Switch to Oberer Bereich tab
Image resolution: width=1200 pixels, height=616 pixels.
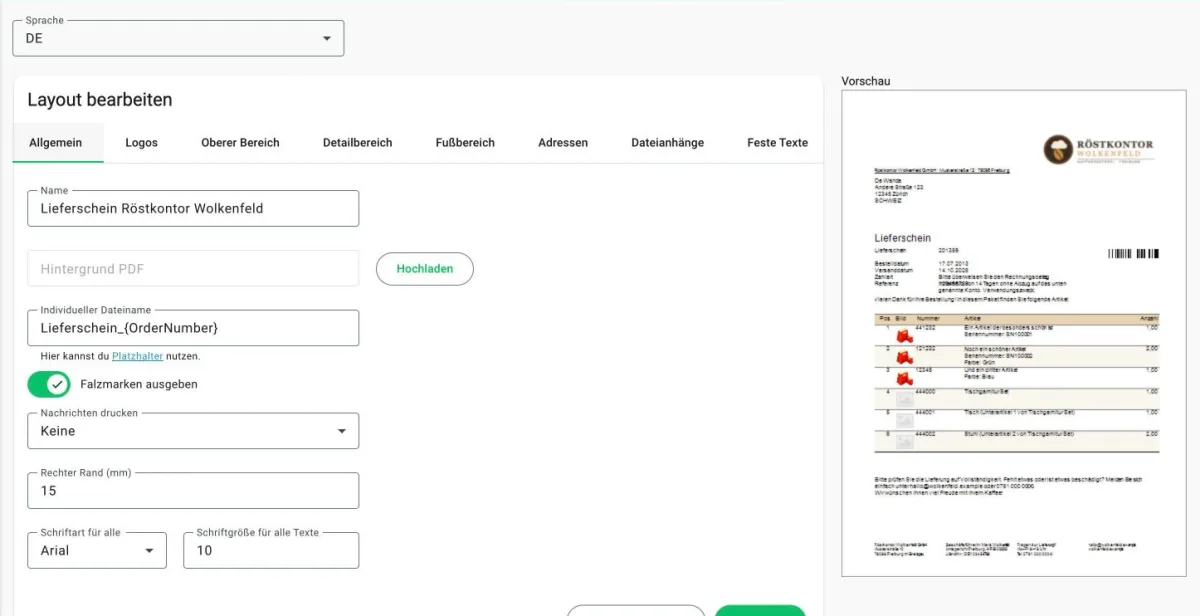[240, 142]
